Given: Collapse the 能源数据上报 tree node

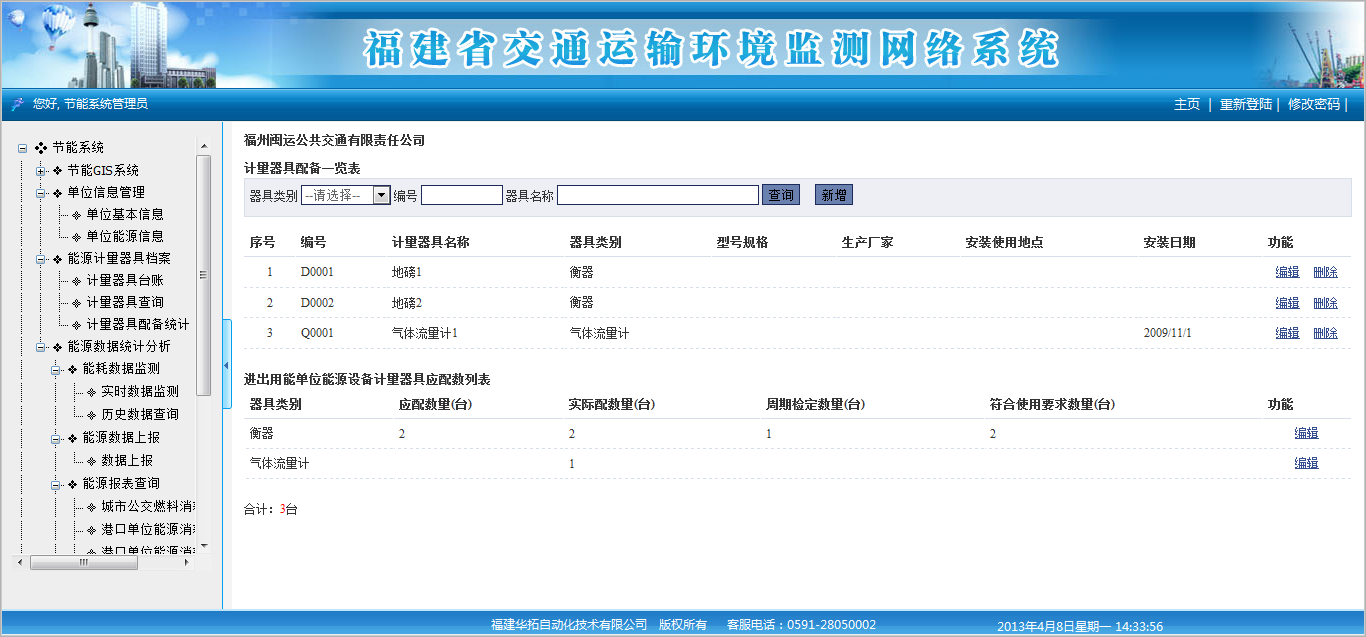Looking at the screenshot, I should [x=56, y=438].
